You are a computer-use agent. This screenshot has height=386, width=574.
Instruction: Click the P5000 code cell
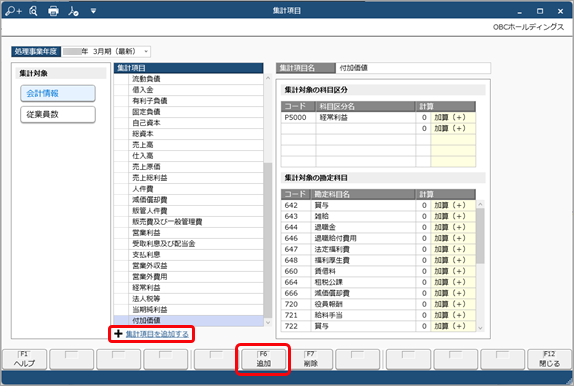pos(298,118)
